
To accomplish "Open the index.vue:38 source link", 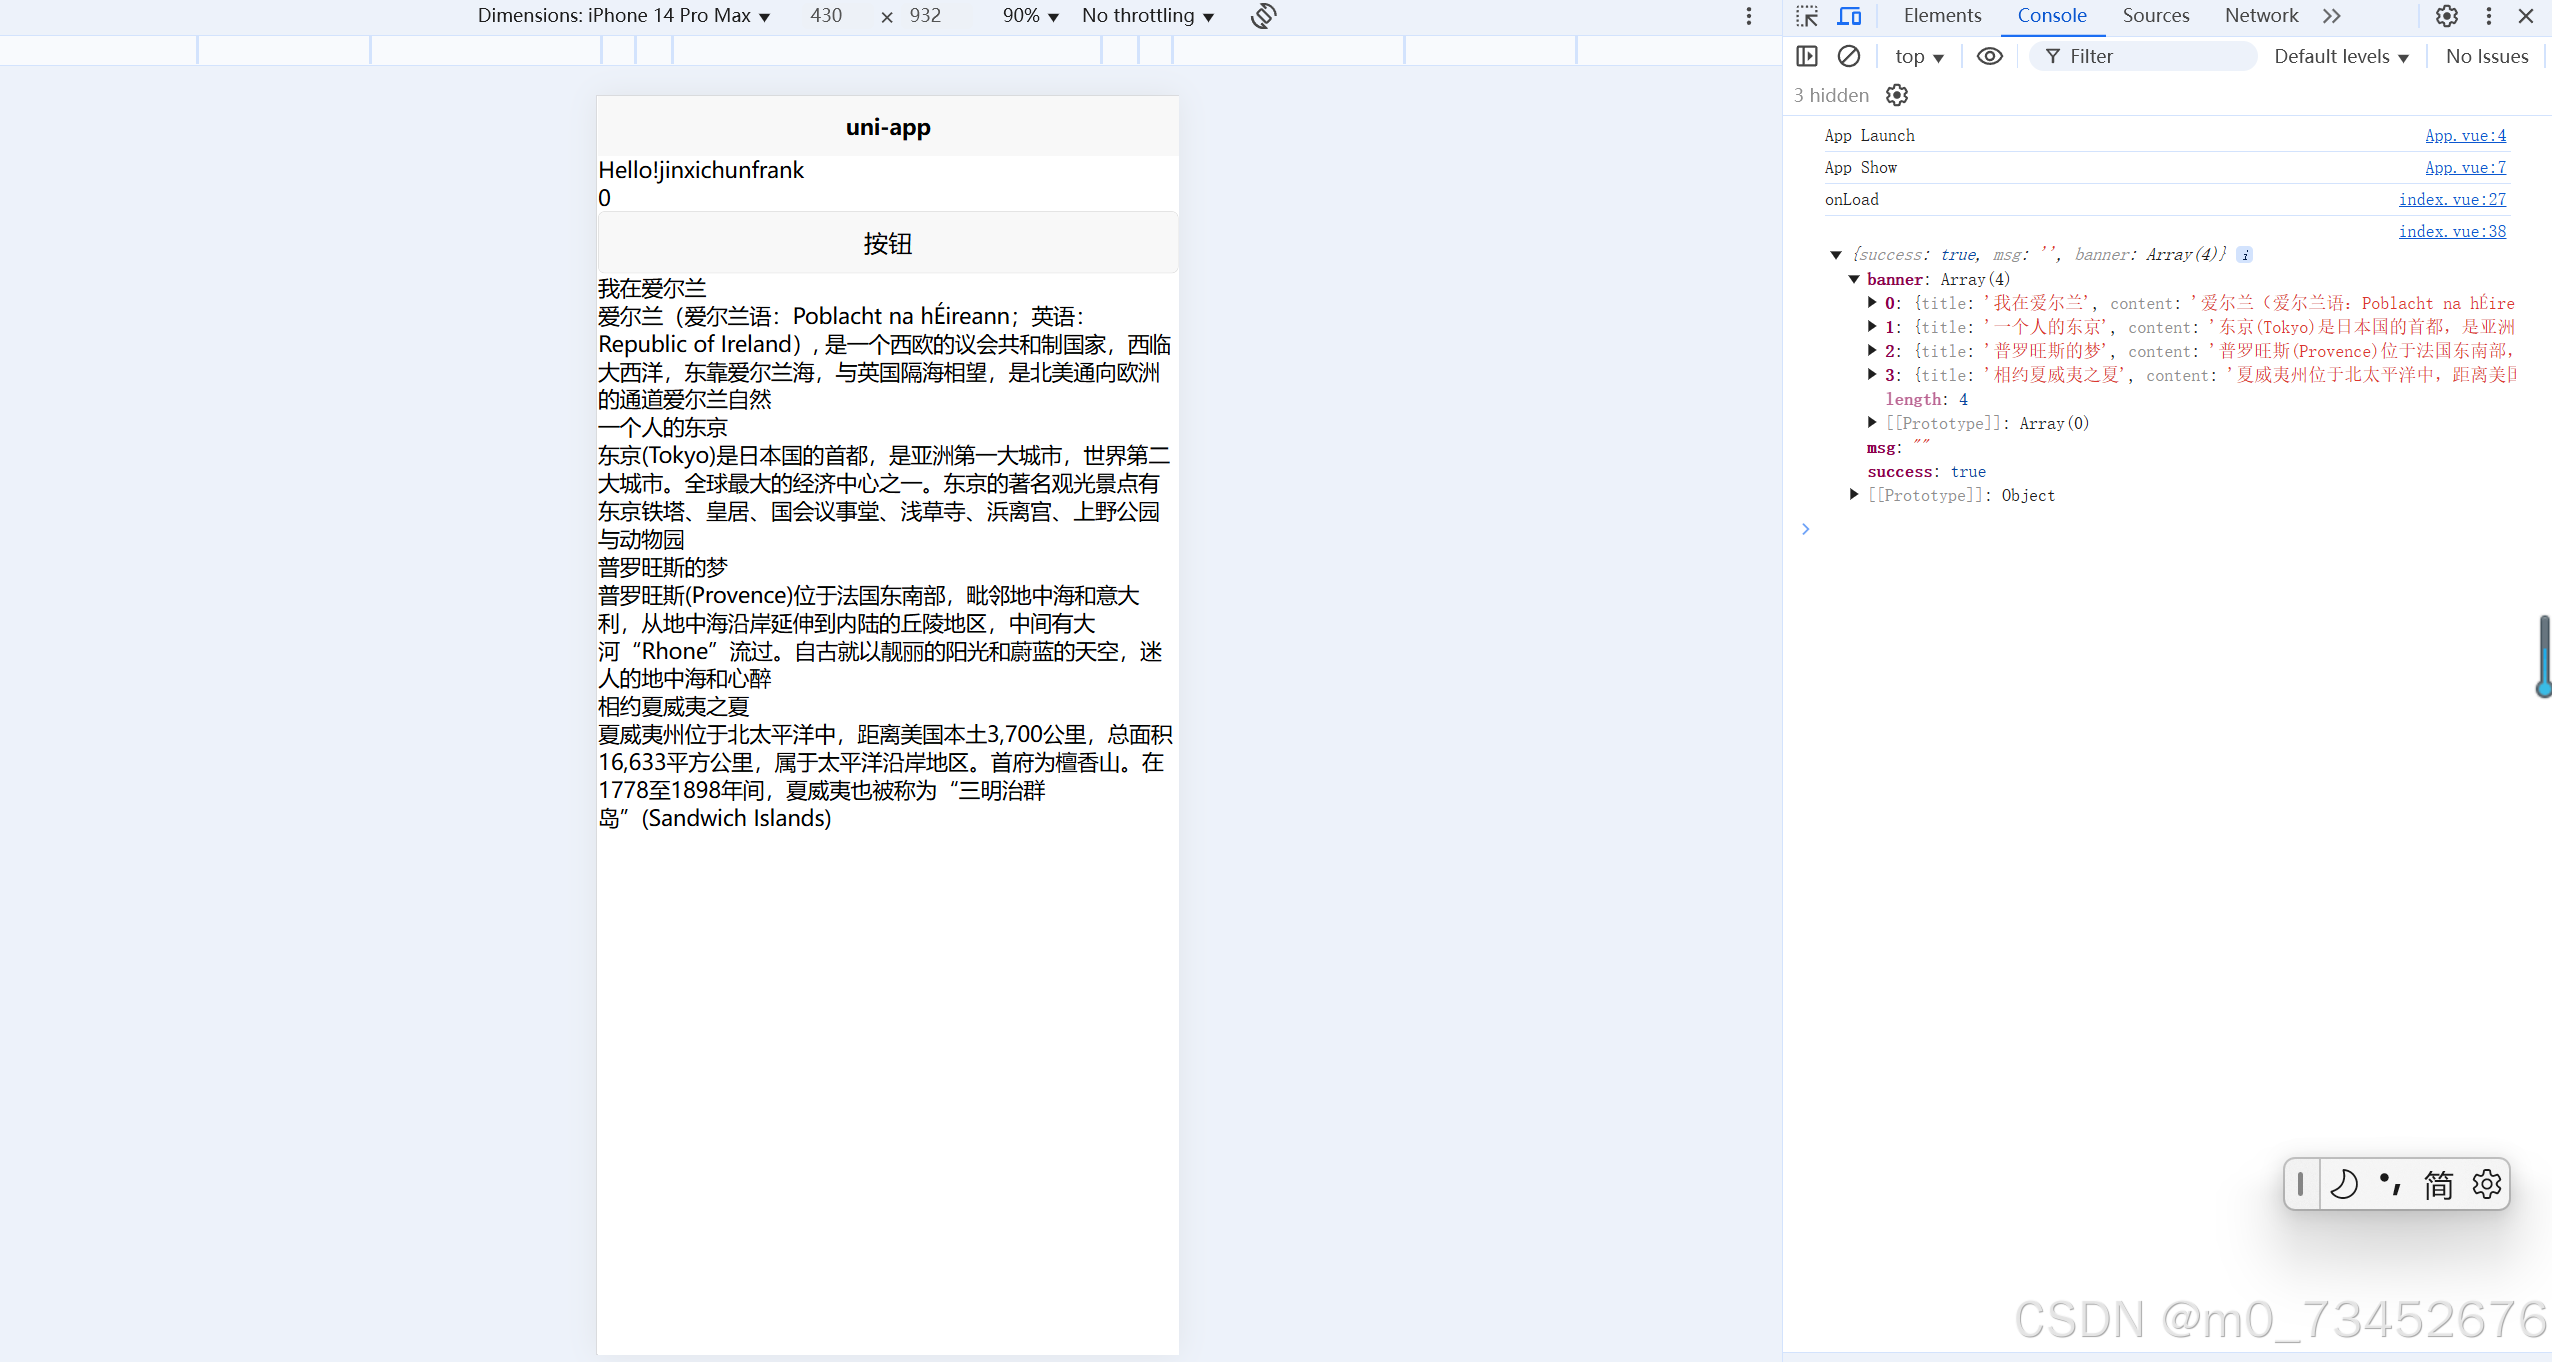I will click(2452, 231).
